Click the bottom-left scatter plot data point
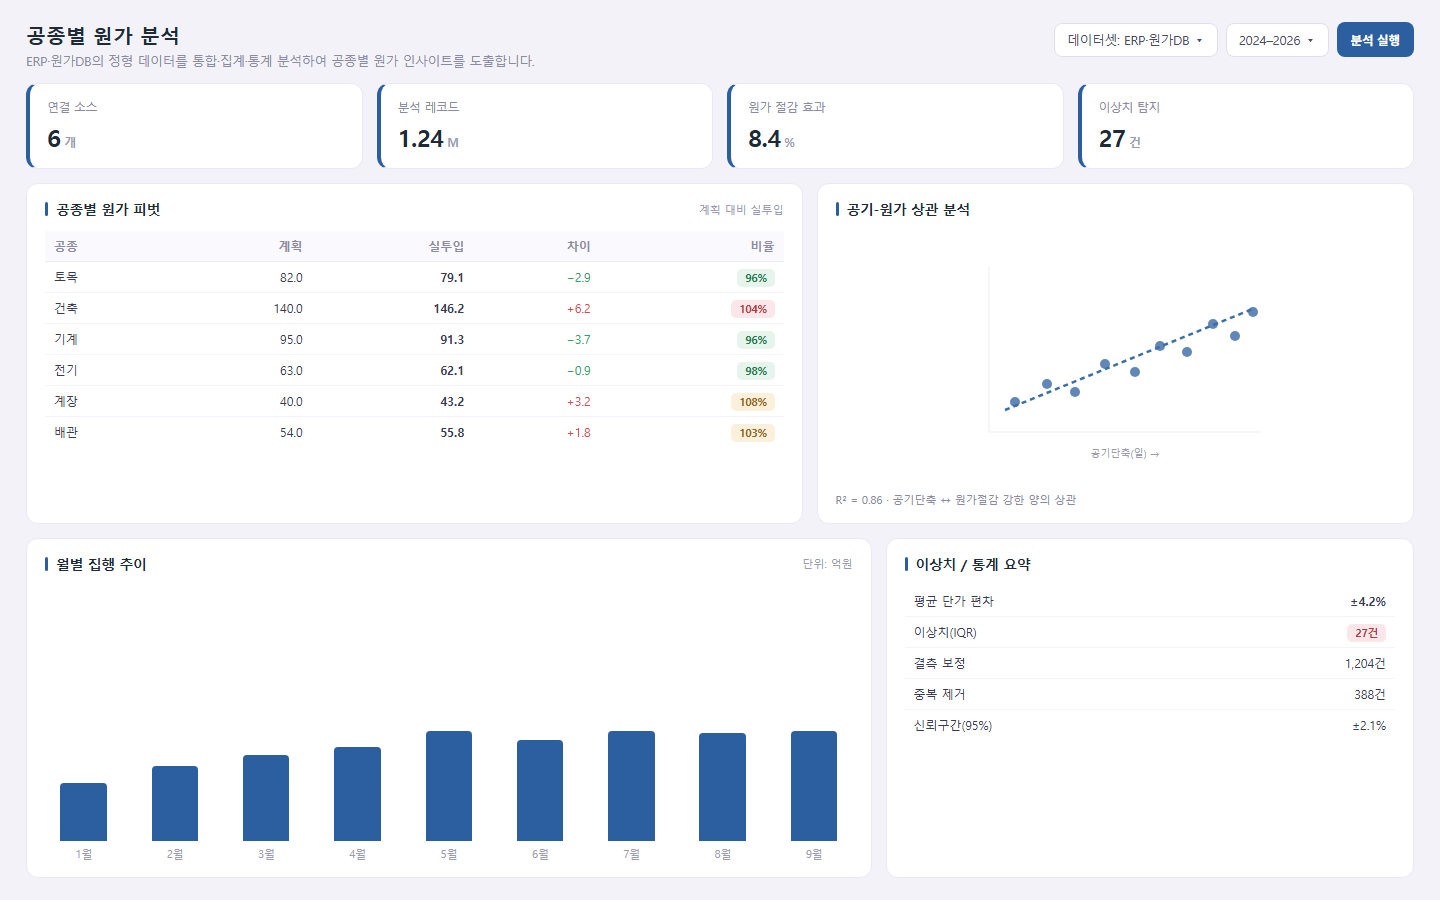The height and width of the screenshot is (900, 1440). click(x=1015, y=402)
